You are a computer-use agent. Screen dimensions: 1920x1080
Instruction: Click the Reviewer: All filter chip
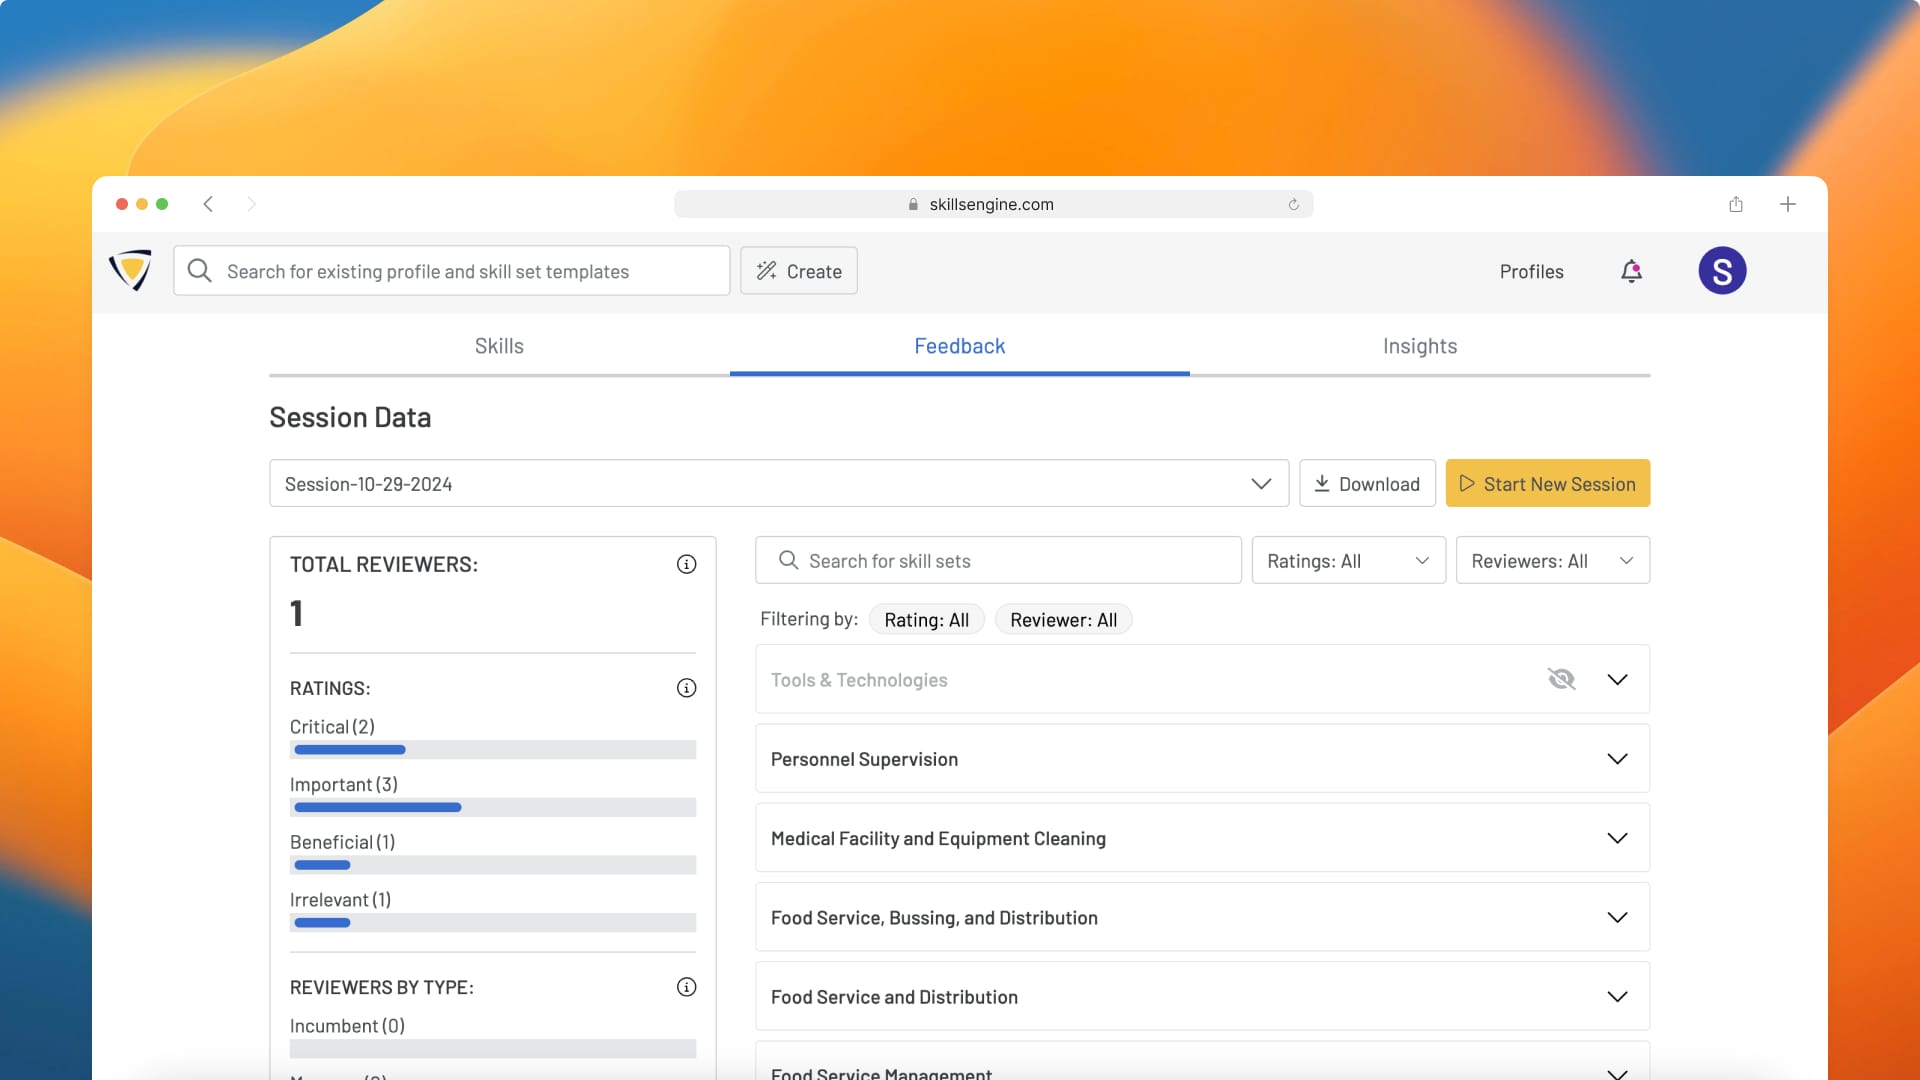coord(1063,619)
